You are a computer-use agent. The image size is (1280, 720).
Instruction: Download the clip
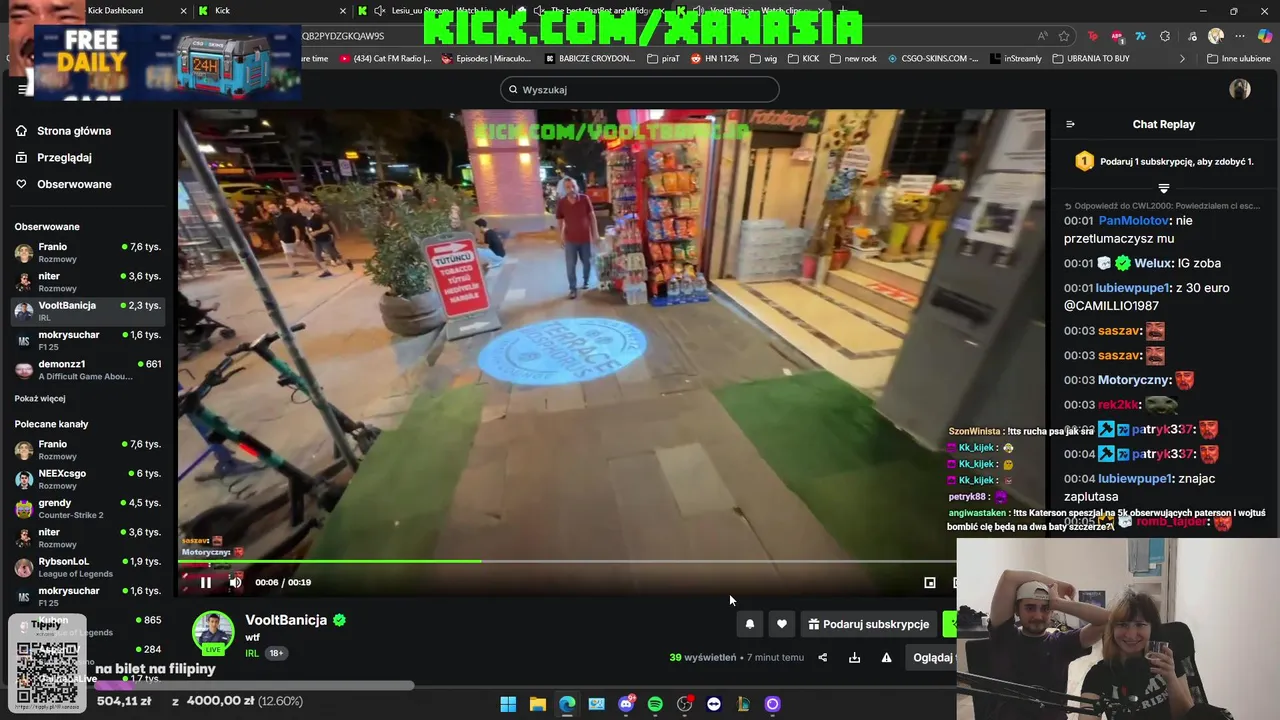click(854, 657)
